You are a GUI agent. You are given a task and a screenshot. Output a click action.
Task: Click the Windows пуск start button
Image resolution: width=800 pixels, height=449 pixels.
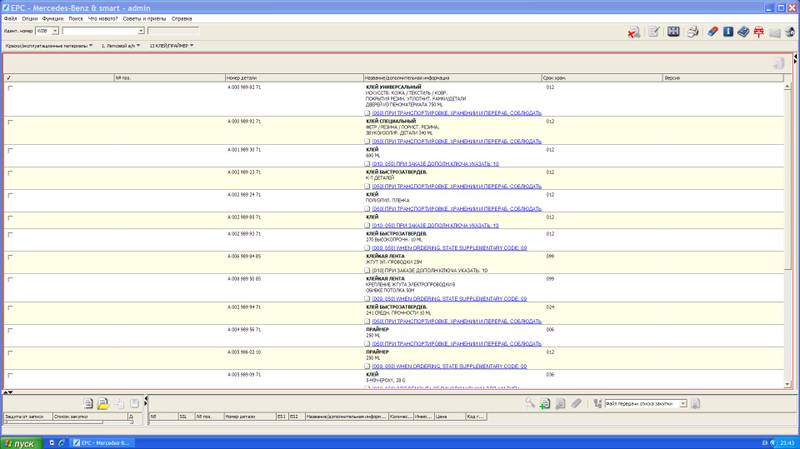pos(21,443)
